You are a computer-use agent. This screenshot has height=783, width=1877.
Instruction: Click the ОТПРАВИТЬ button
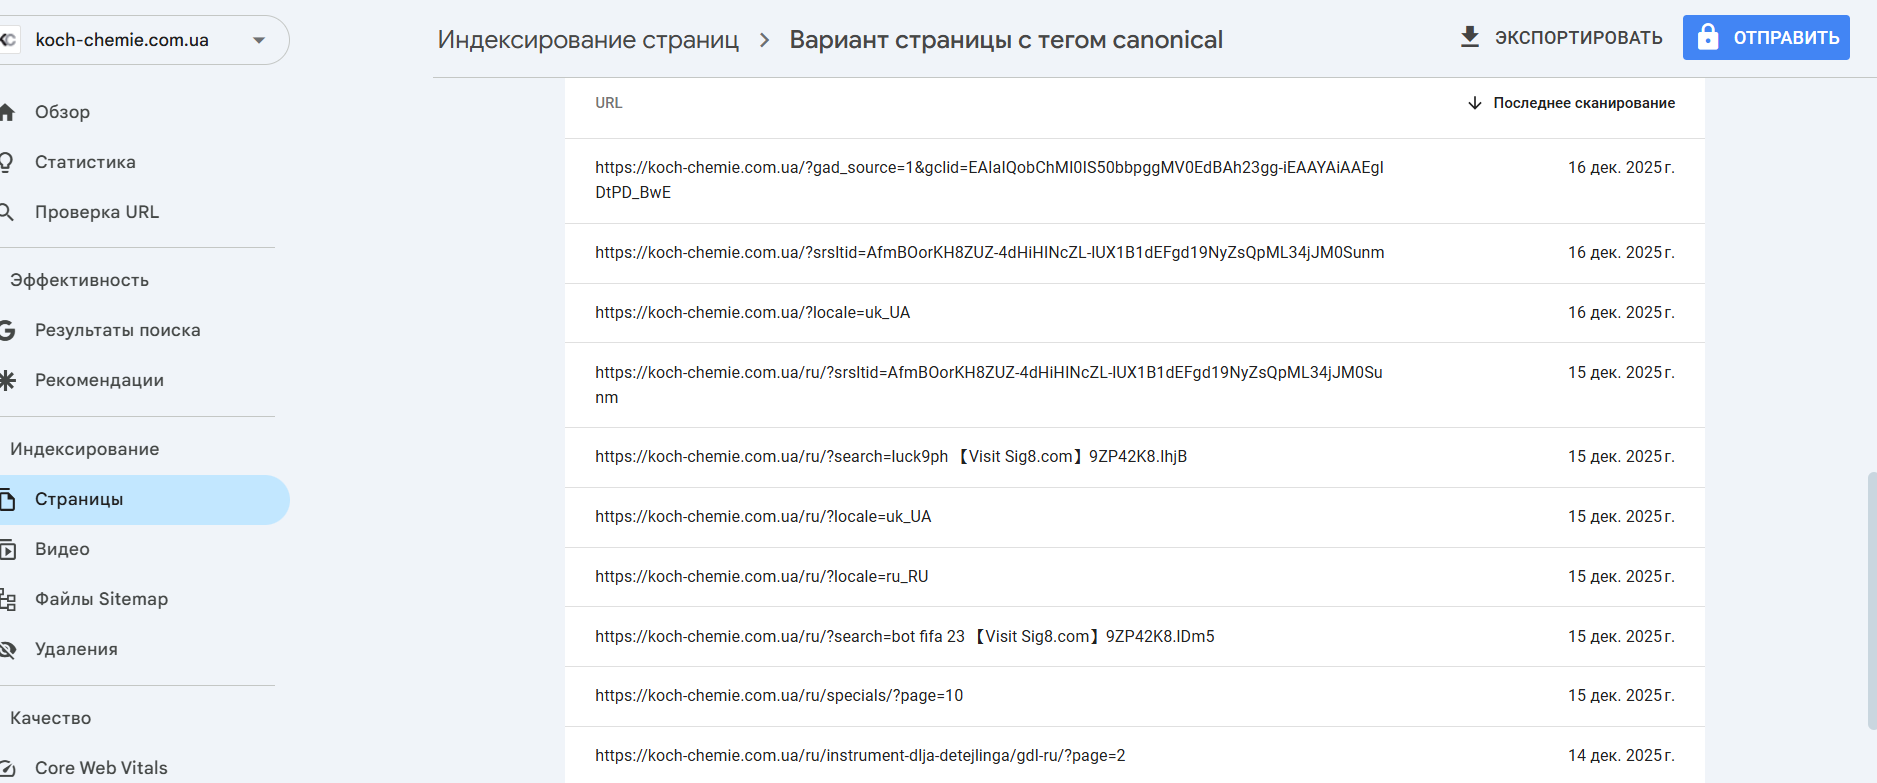[1766, 37]
